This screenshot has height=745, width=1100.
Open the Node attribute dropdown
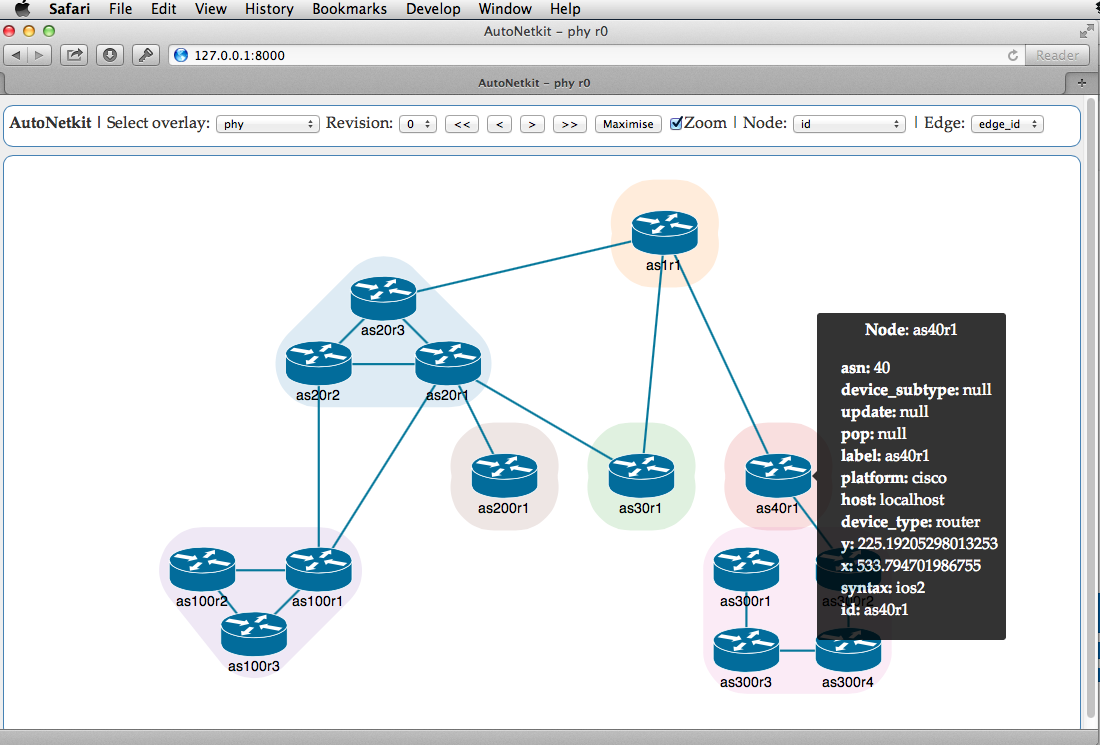pyautogui.click(x=849, y=124)
